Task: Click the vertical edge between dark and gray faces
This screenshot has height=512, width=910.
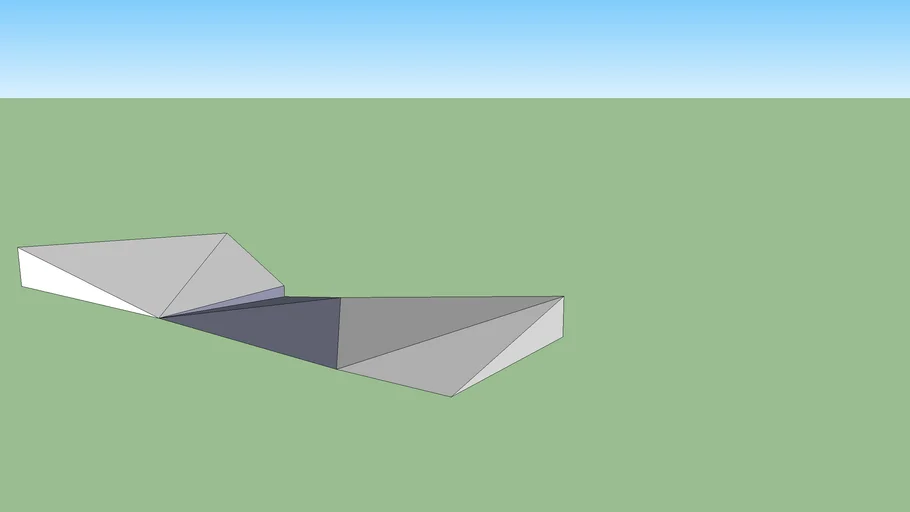Action: (x=339, y=333)
